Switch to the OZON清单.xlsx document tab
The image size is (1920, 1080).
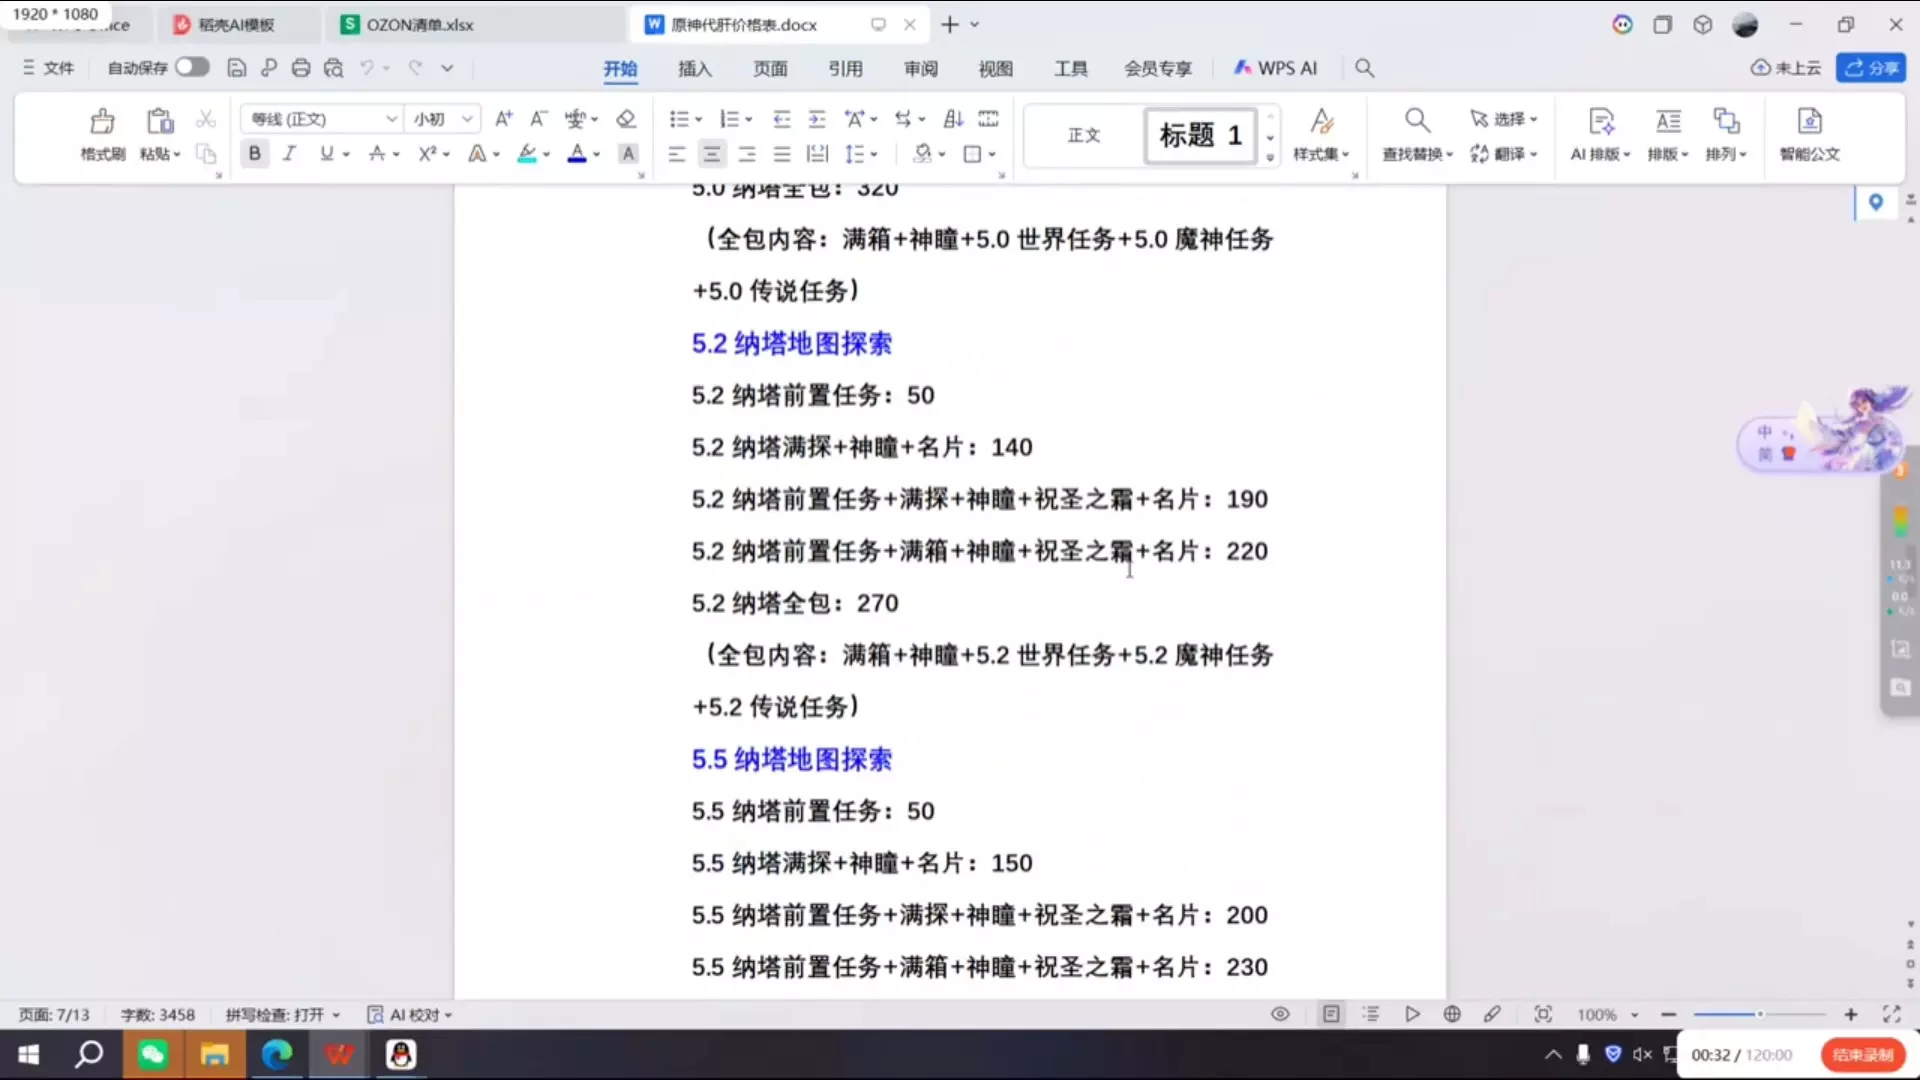pos(419,25)
